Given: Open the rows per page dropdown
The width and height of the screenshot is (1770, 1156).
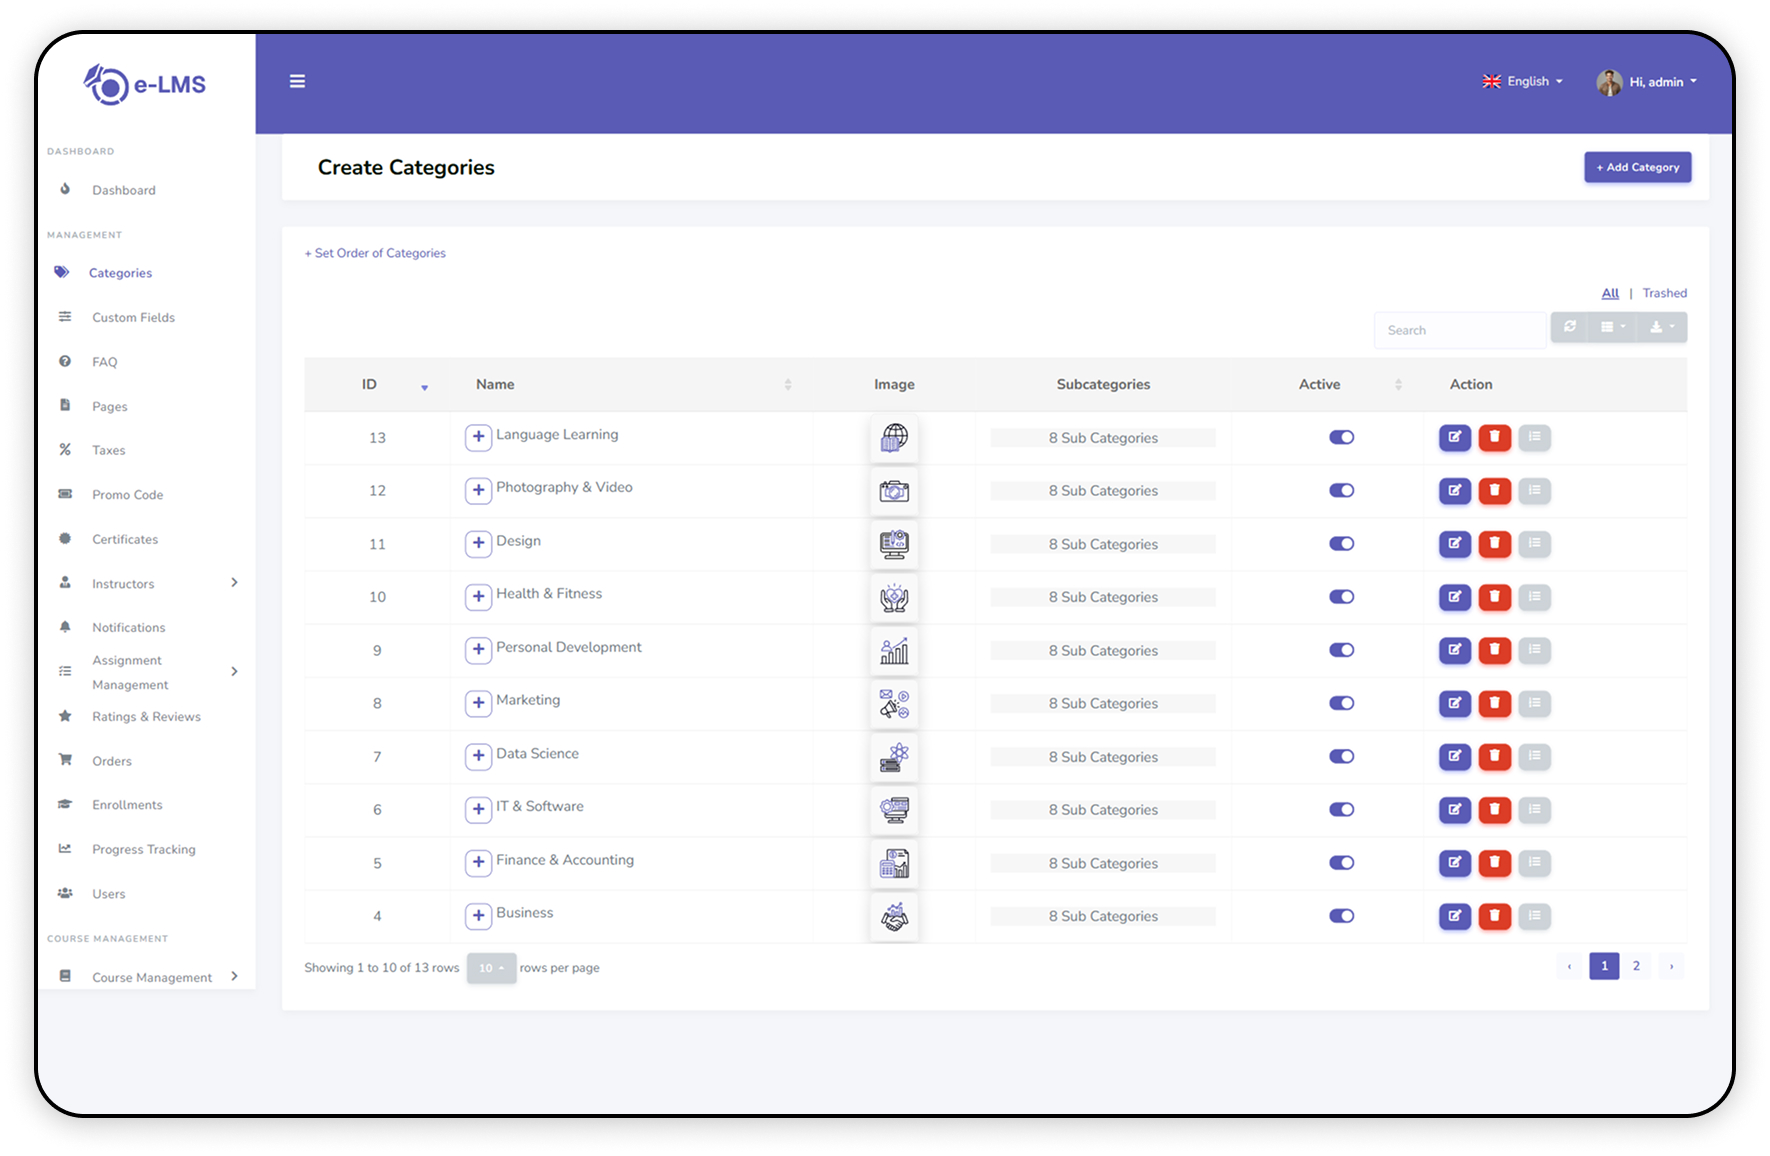Looking at the screenshot, I should (491, 968).
